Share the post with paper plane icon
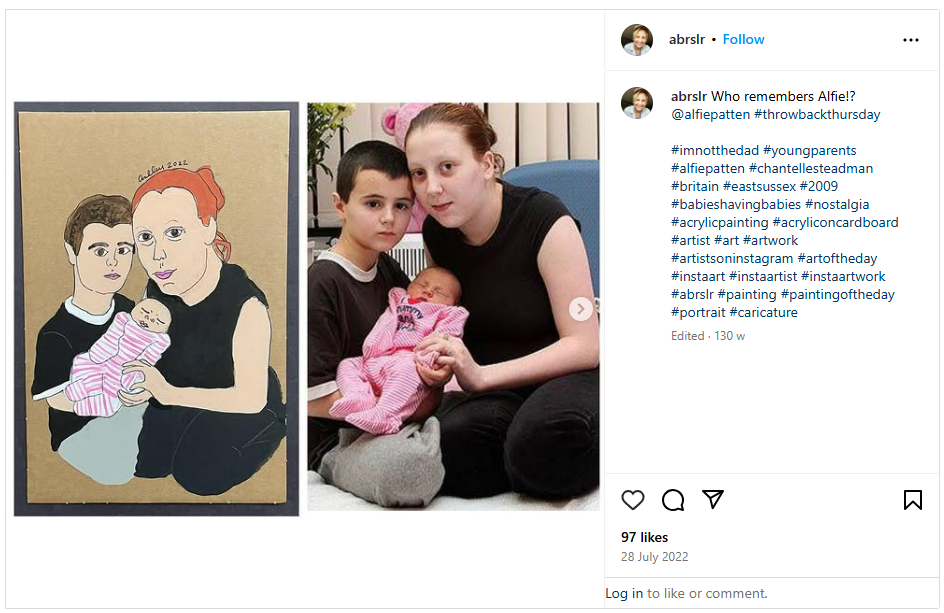The image size is (944, 613). click(713, 499)
